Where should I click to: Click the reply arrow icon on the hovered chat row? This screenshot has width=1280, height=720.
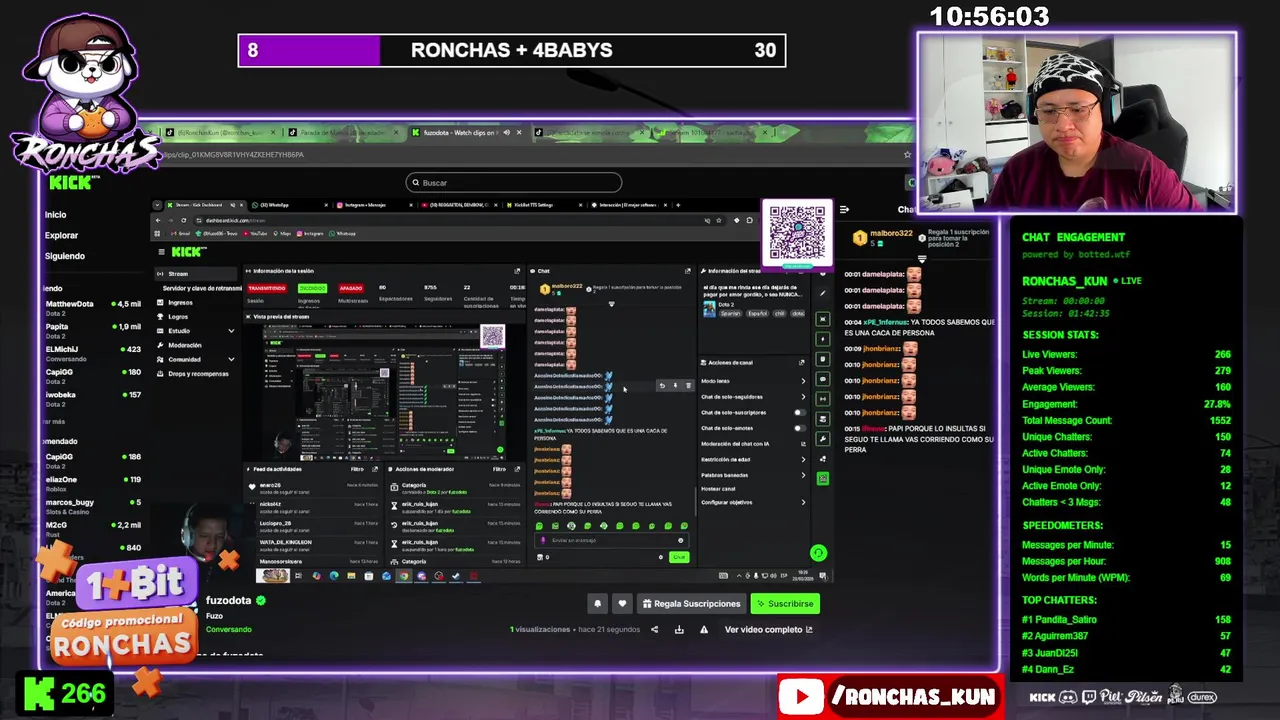click(x=662, y=385)
